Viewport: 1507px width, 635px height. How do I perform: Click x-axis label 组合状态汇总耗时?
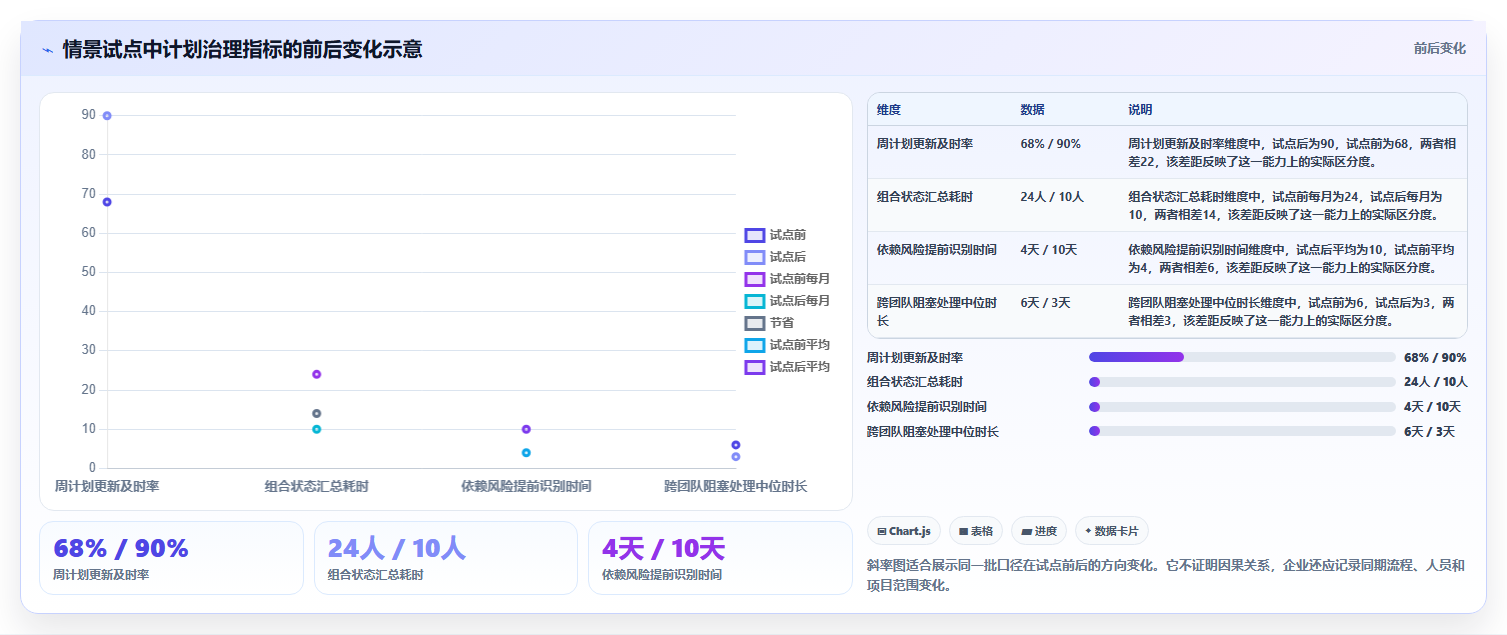click(317, 487)
